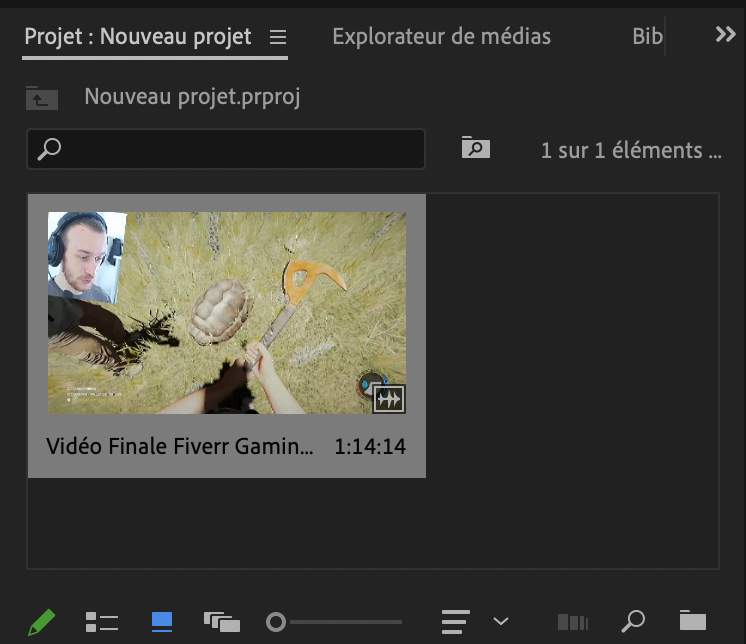The image size is (746, 644).
Task: Expand the chevron beside the sort icons button
Action: (x=501, y=622)
